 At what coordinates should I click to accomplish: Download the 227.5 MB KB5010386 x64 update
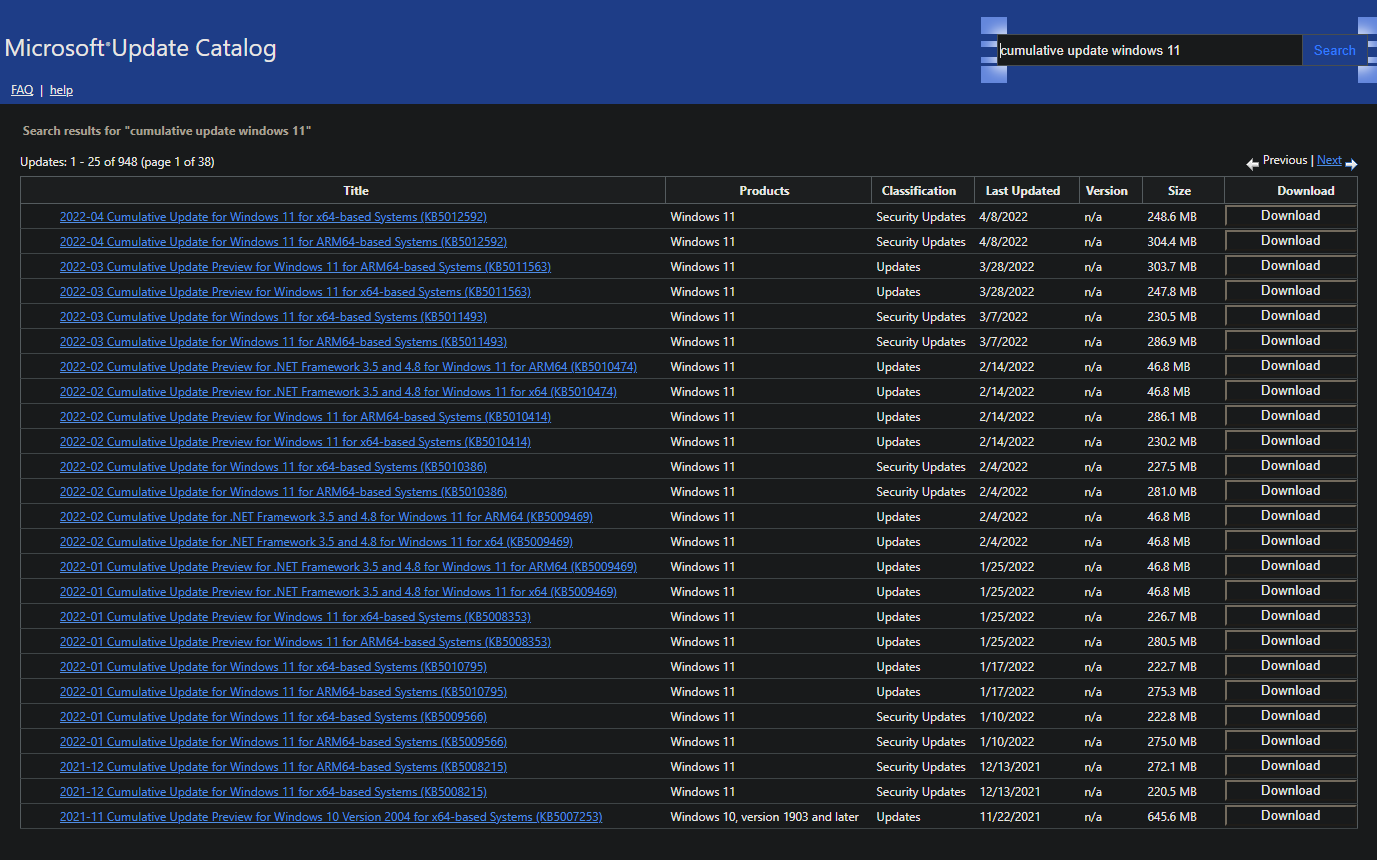(1290, 466)
